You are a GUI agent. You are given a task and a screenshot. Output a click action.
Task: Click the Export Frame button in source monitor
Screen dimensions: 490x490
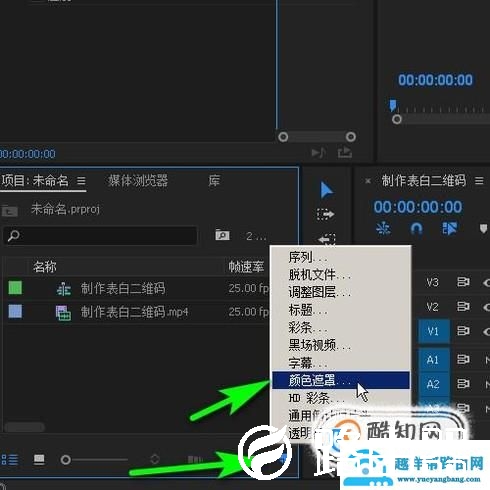345,153
